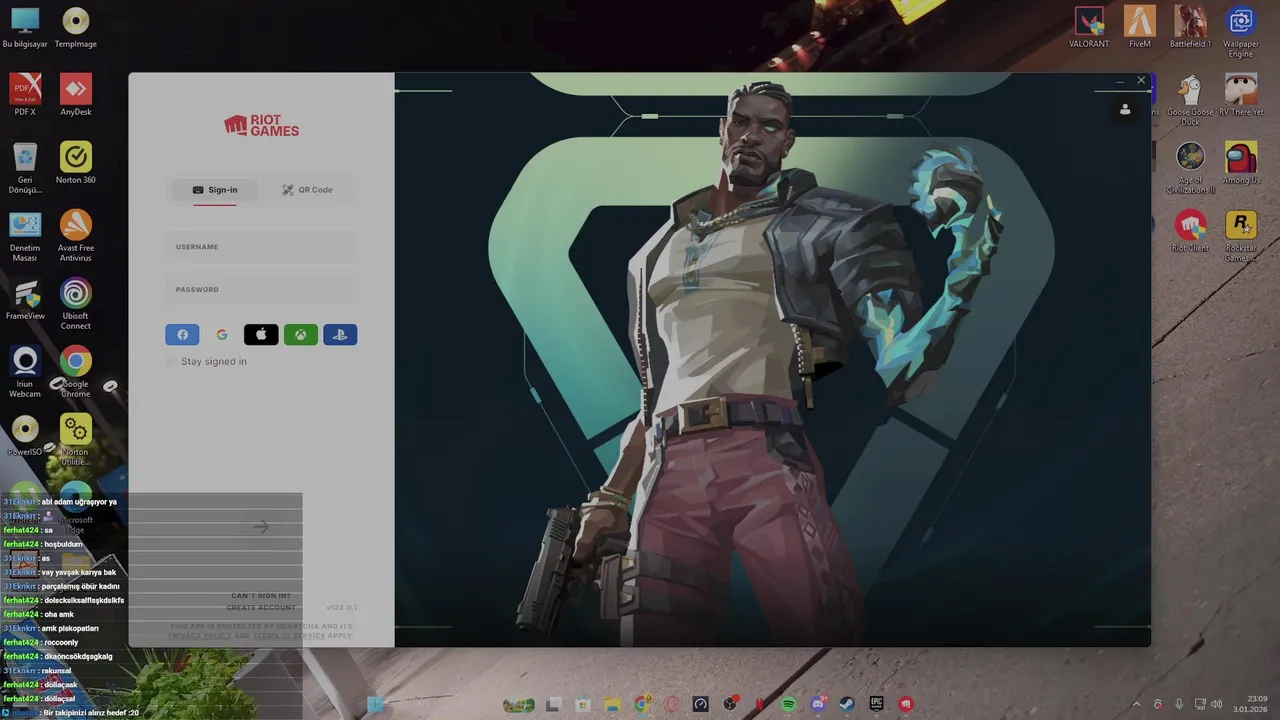1280x720 pixels.
Task: Click the arrow sign-in submit button
Action: (x=261, y=526)
